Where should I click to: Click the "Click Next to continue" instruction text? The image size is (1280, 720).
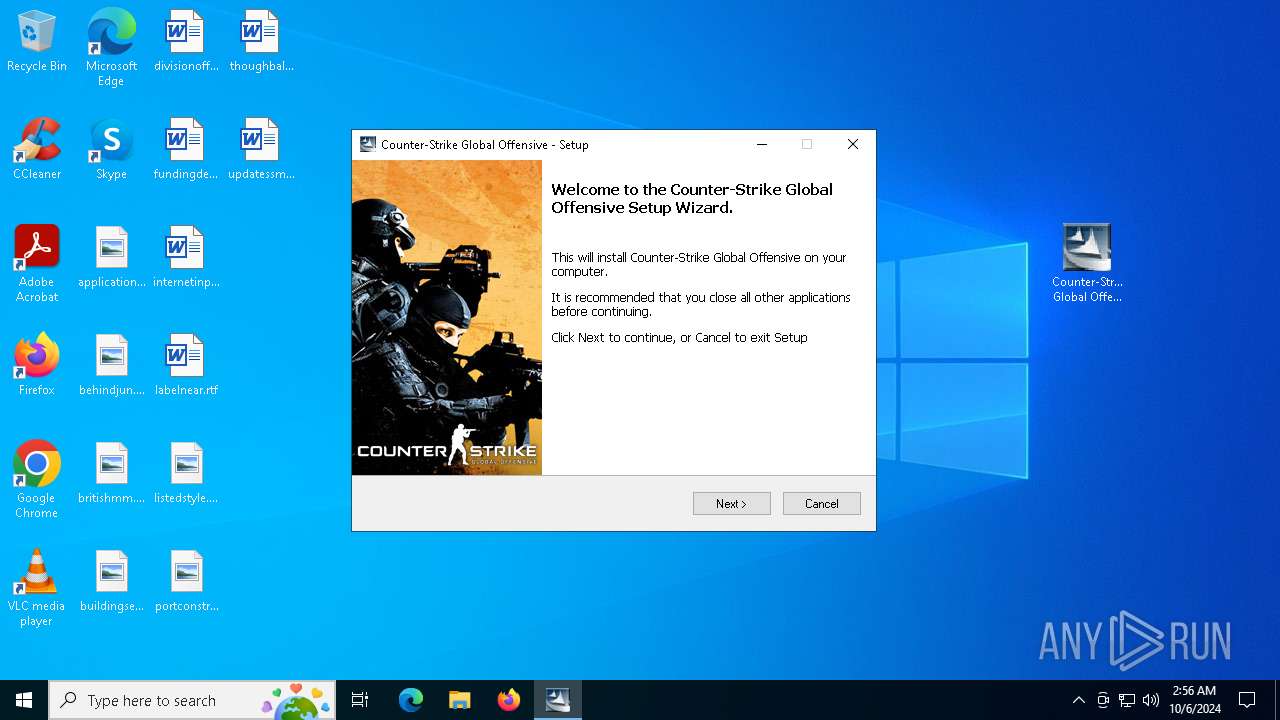[679, 337]
